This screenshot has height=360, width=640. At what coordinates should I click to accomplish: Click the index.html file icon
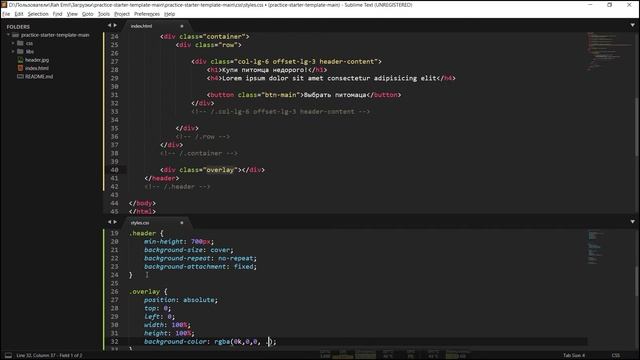pos(20,68)
